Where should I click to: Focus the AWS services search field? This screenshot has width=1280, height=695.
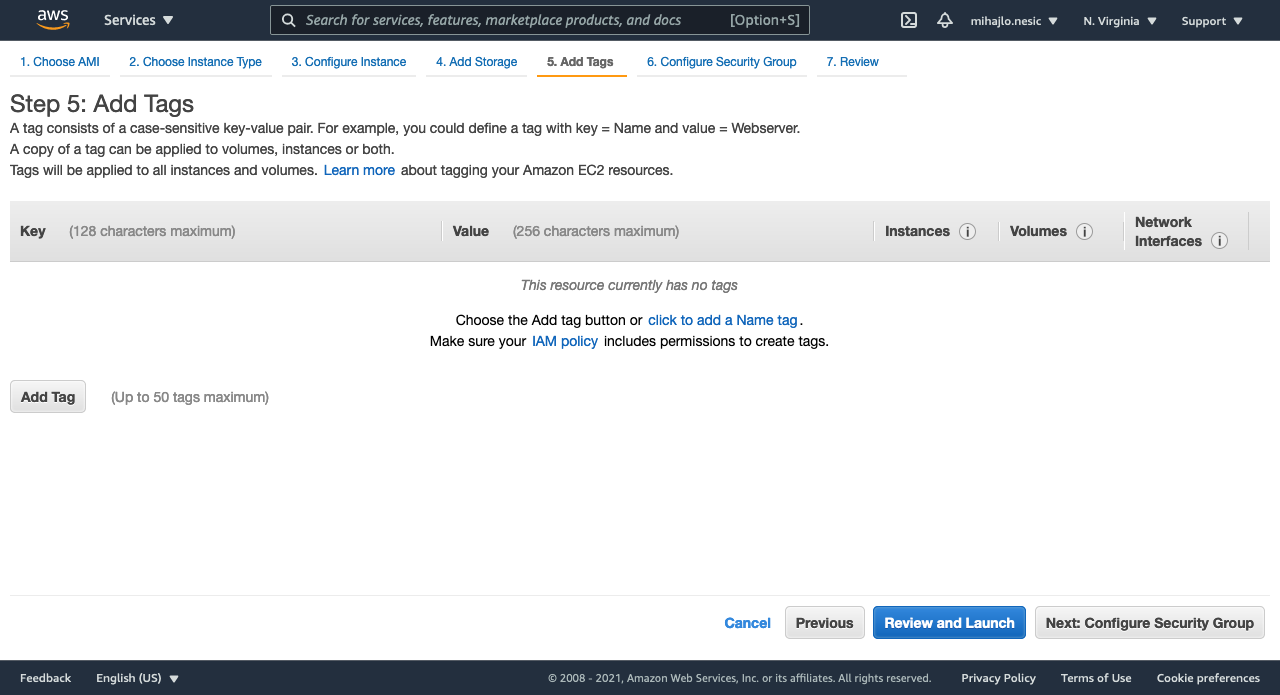click(x=540, y=20)
